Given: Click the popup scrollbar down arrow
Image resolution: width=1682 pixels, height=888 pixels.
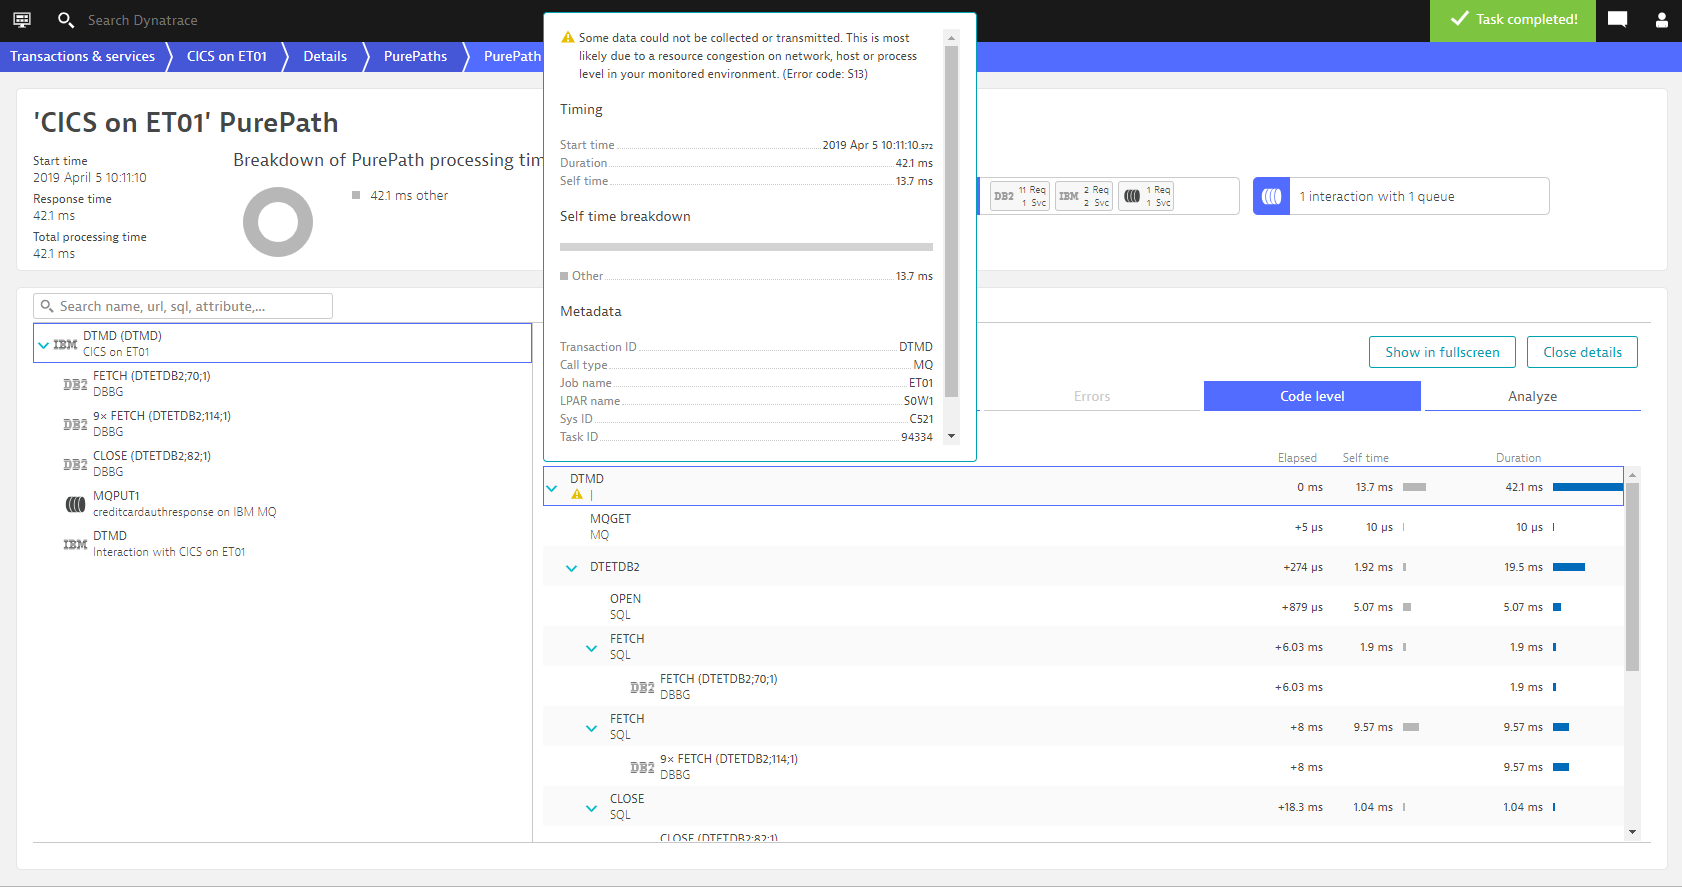Looking at the screenshot, I should point(951,436).
